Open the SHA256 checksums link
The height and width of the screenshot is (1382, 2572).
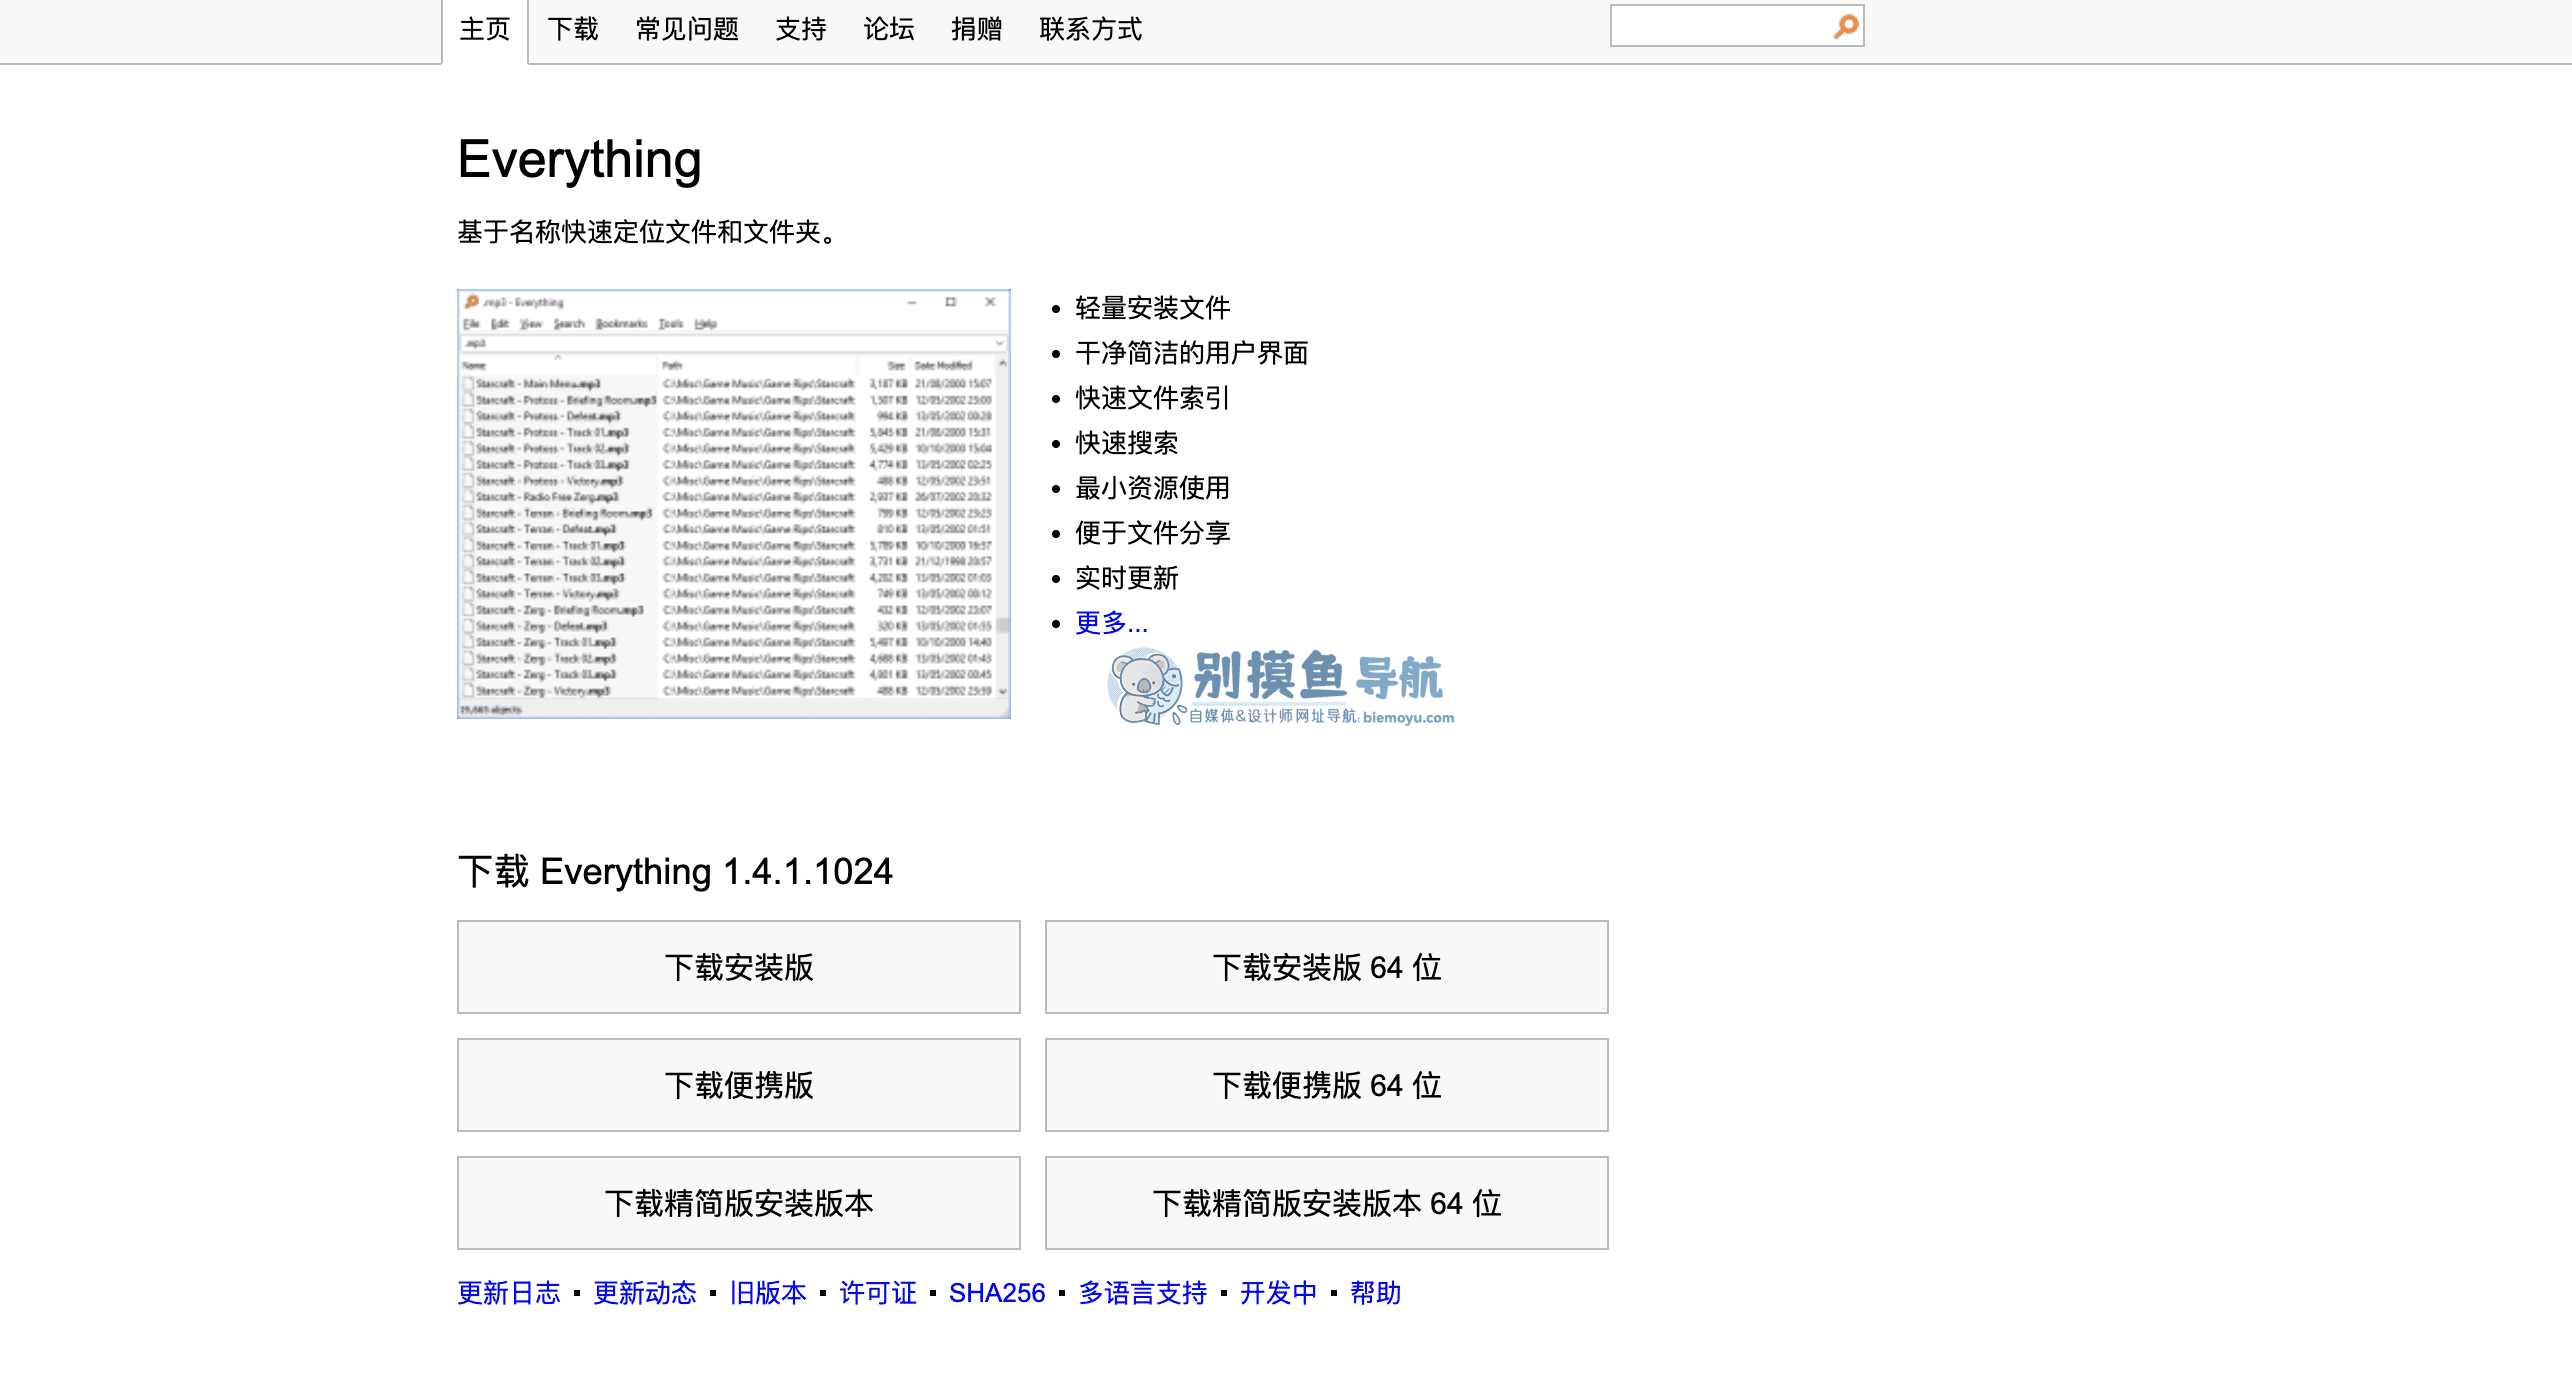[x=997, y=1293]
